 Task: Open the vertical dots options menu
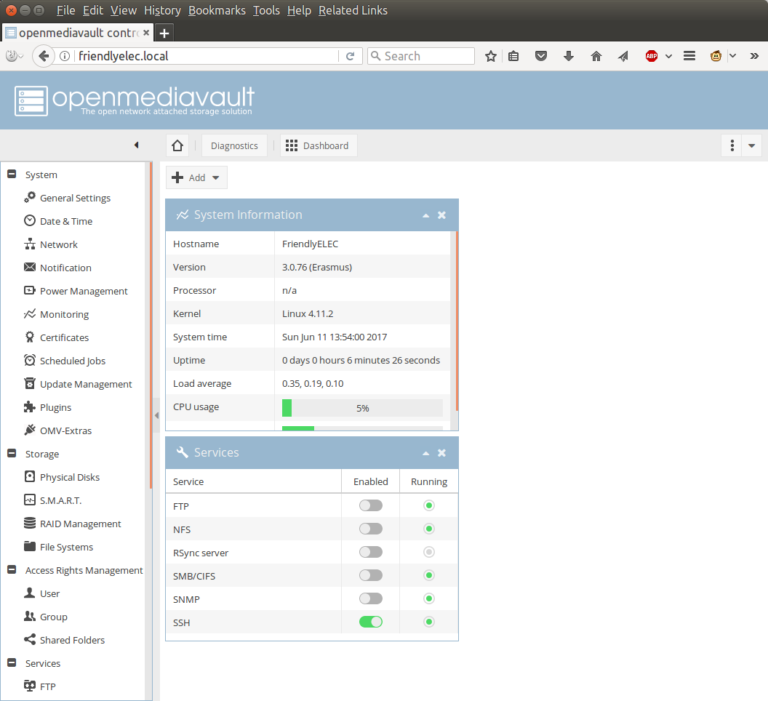point(732,145)
